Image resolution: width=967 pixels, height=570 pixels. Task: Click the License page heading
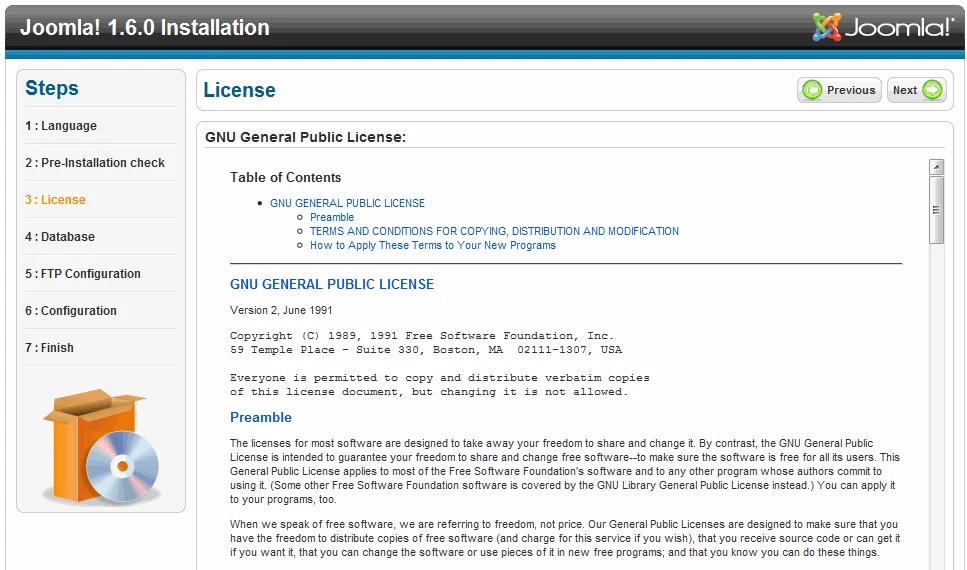pyautogui.click(x=239, y=90)
